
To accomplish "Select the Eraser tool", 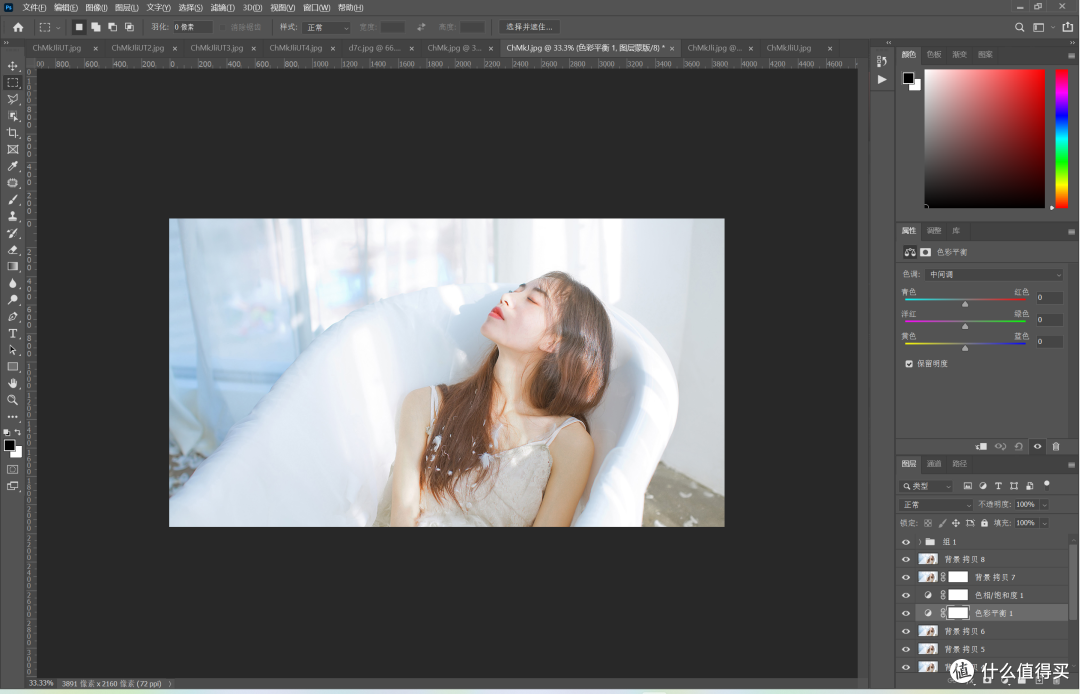I will (x=12, y=249).
